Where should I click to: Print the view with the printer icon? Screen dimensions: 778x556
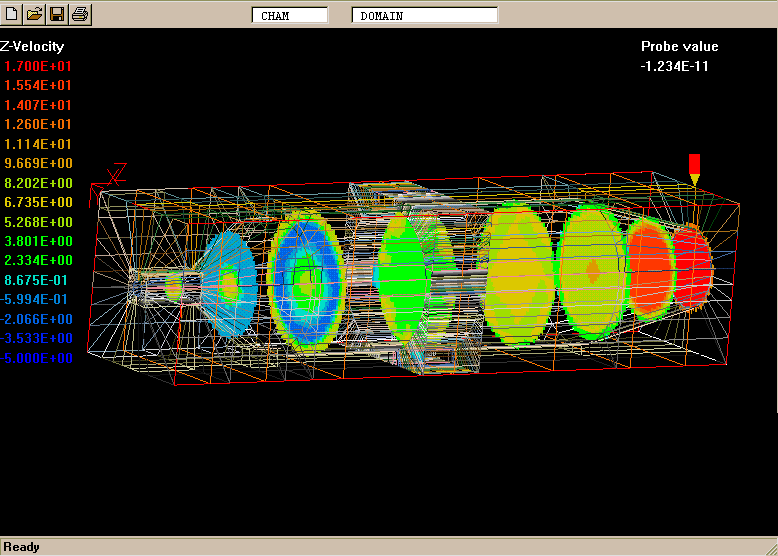click(x=80, y=14)
